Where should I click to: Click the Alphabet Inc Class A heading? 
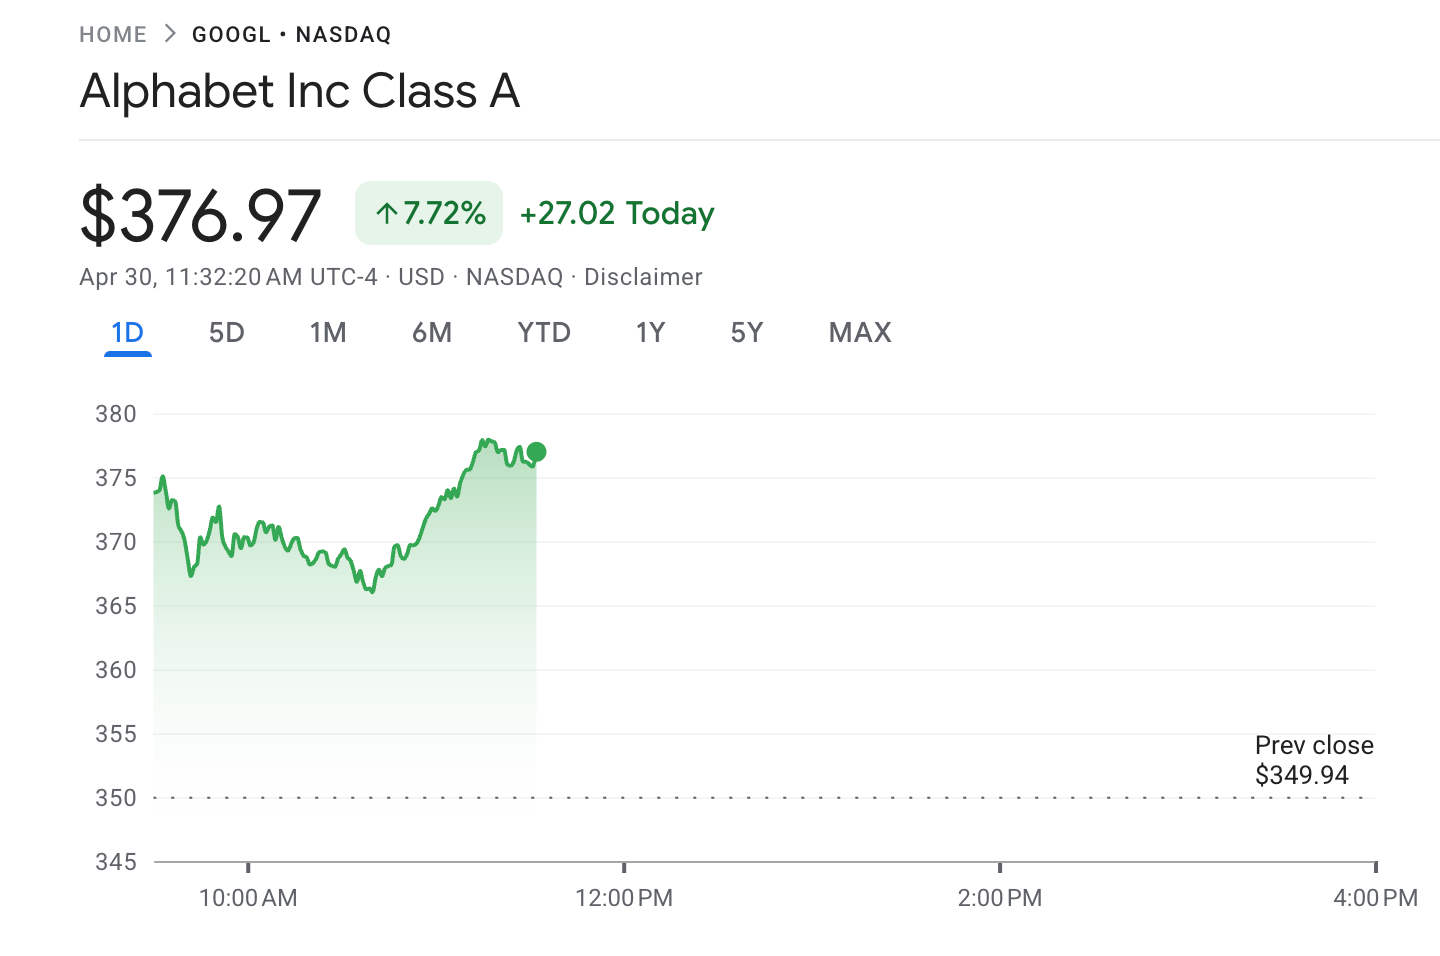point(300,92)
